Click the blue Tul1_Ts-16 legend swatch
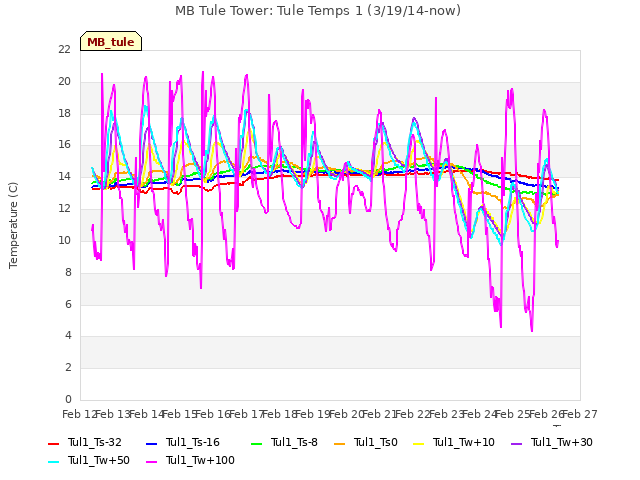640x480 pixels. (x=151, y=443)
